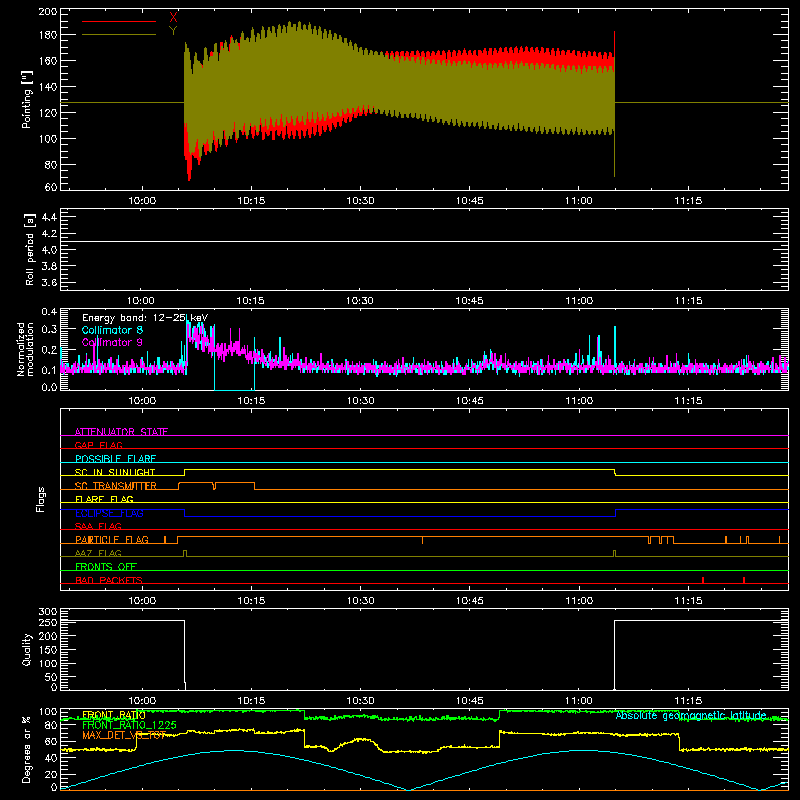The width and height of the screenshot is (800, 800).
Task: Click the SAA_FLAG label
Action: tap(98, 526)
